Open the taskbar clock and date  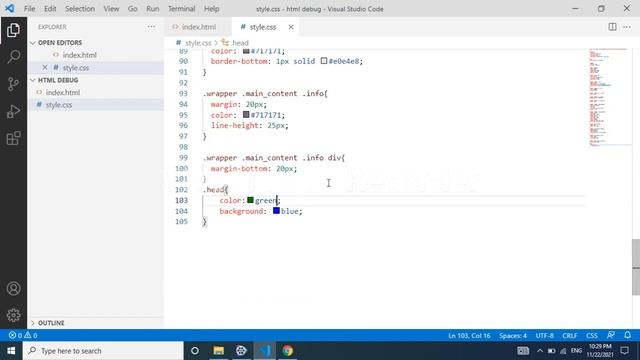click(600, 351)
